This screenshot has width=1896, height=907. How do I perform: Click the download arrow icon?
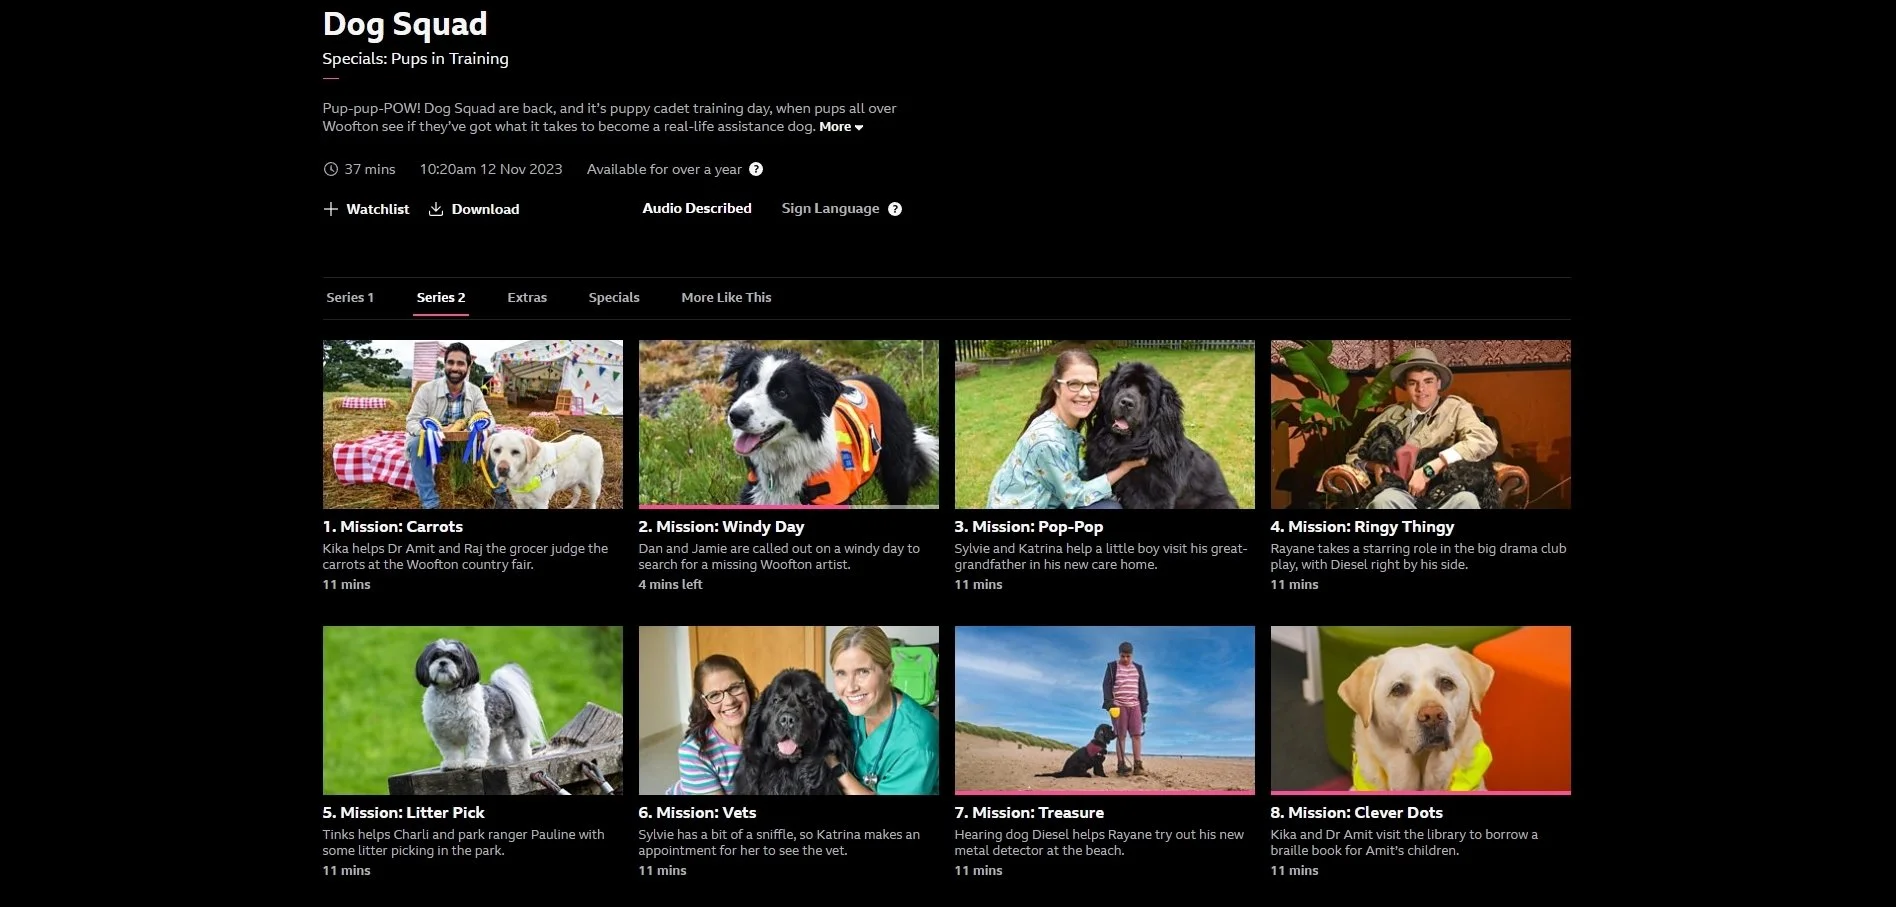436,209
